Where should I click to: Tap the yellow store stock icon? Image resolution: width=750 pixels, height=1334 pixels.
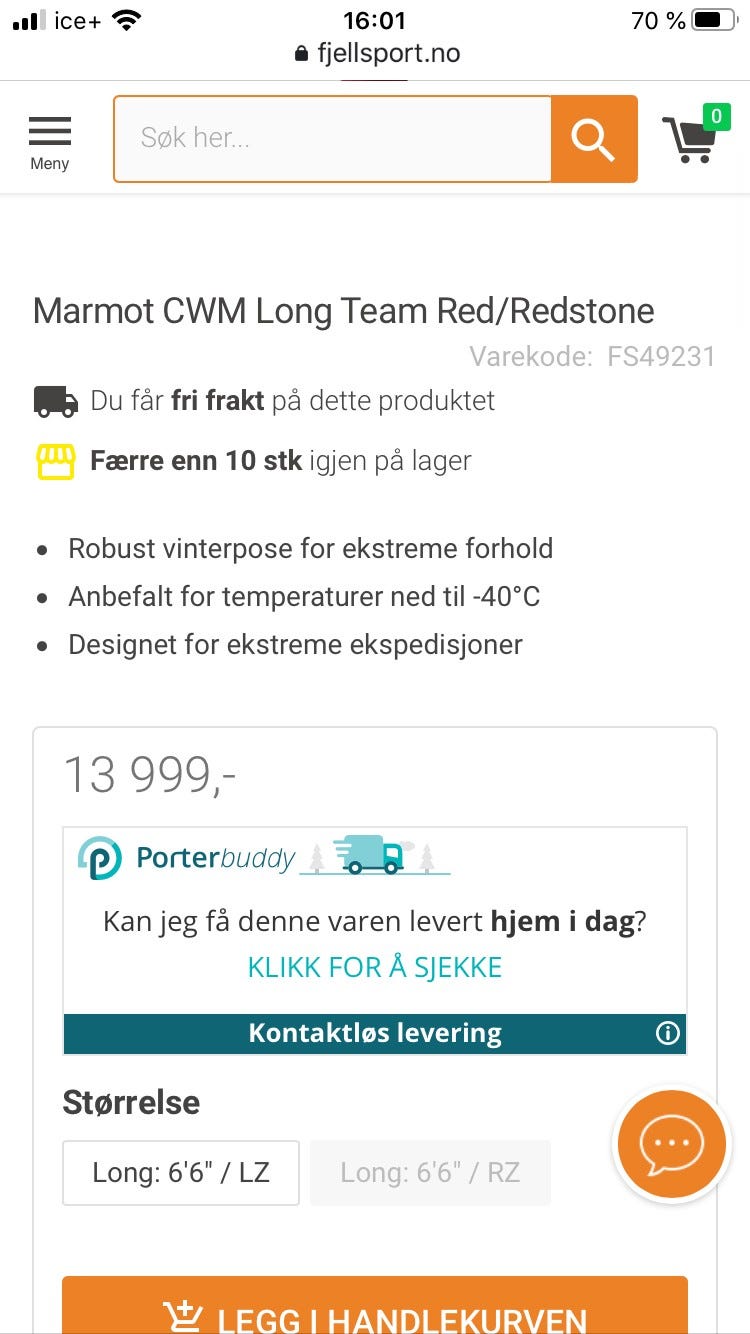point(56,461)
